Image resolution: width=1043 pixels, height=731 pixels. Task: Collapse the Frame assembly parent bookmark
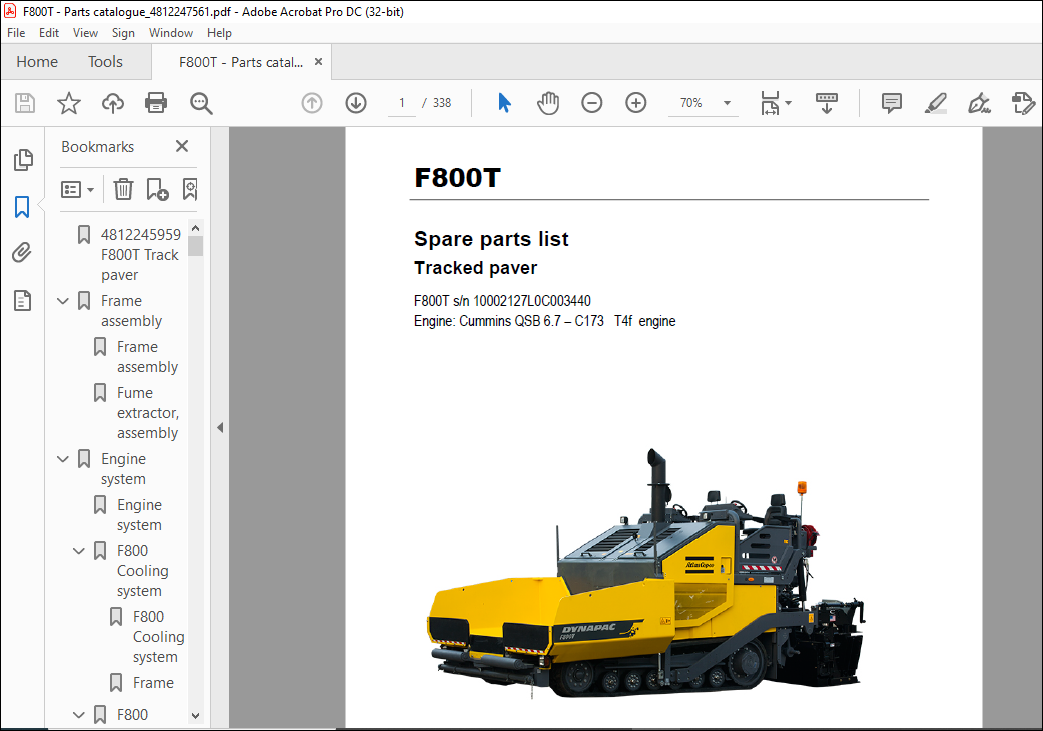63,301
